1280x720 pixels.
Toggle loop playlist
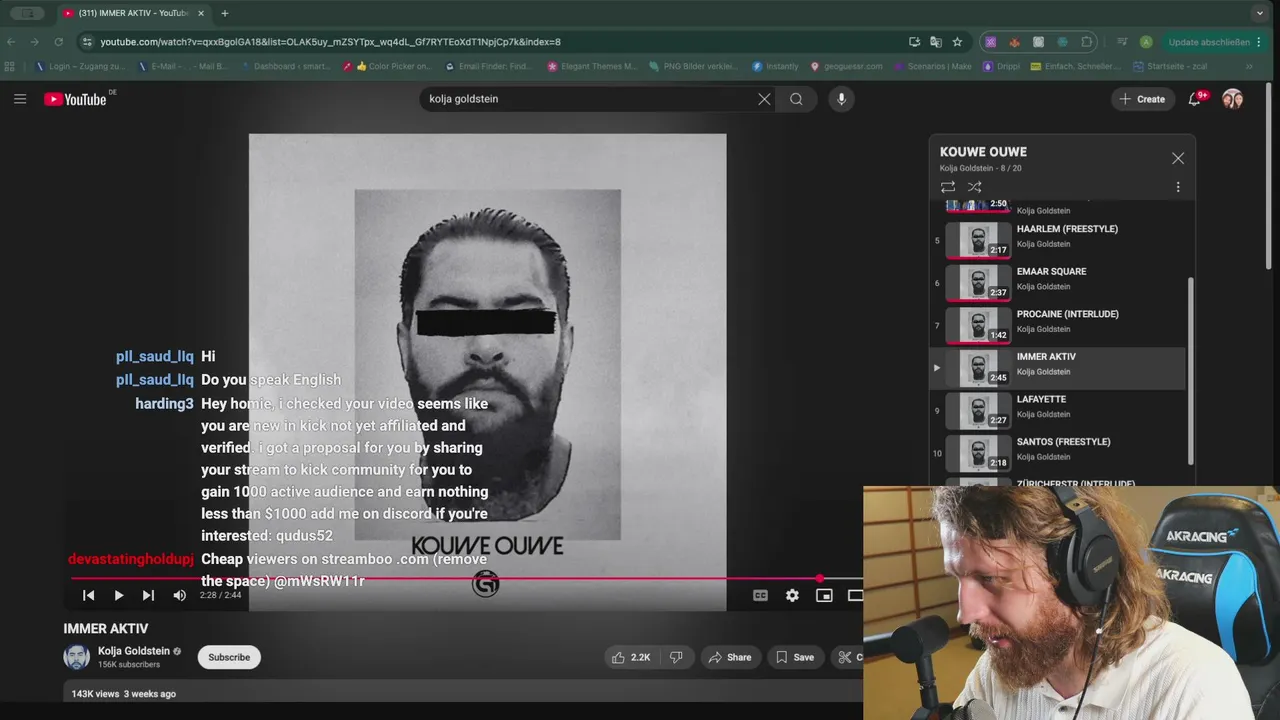tap(948, 187)
